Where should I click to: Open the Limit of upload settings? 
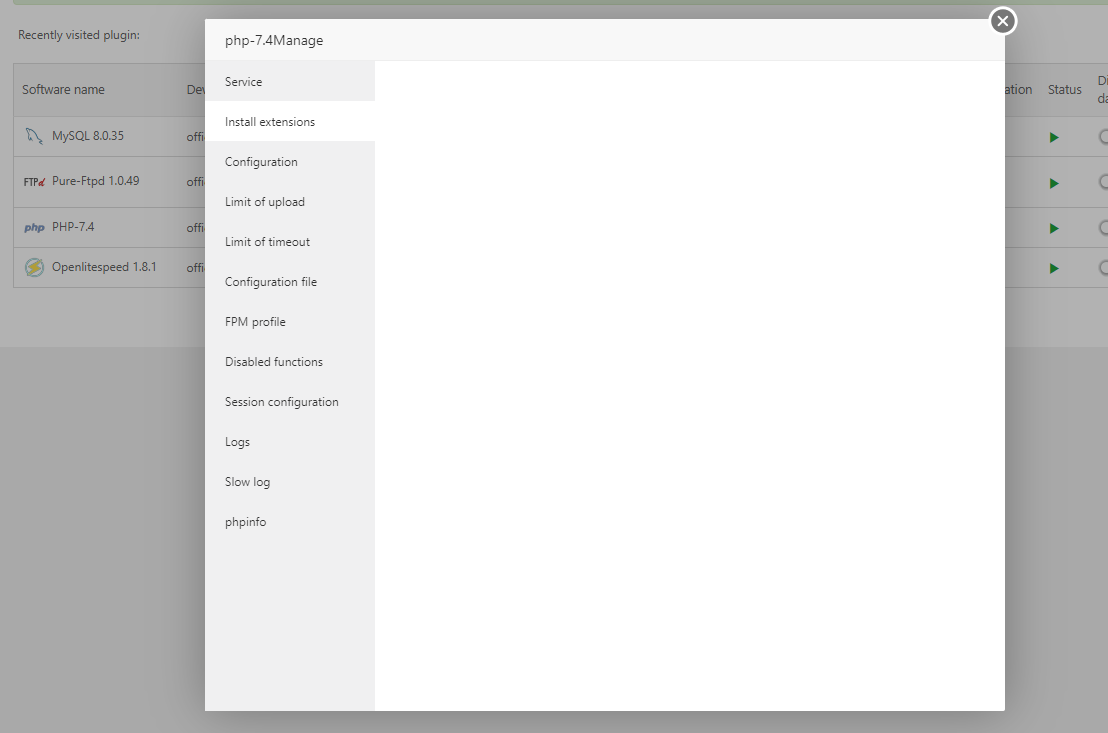pos(264,201)
